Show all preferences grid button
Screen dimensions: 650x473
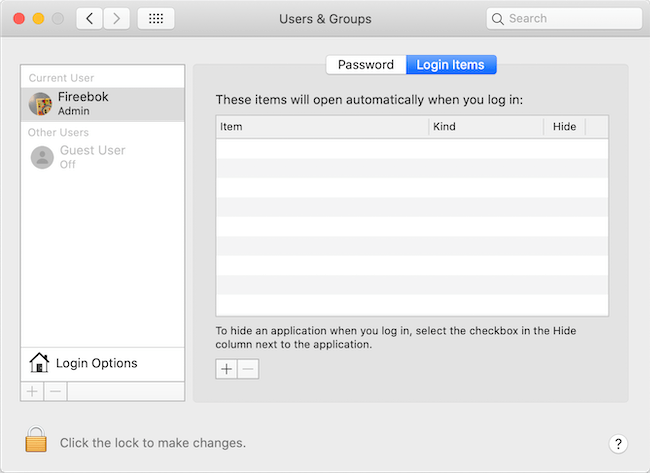(156, 19)
